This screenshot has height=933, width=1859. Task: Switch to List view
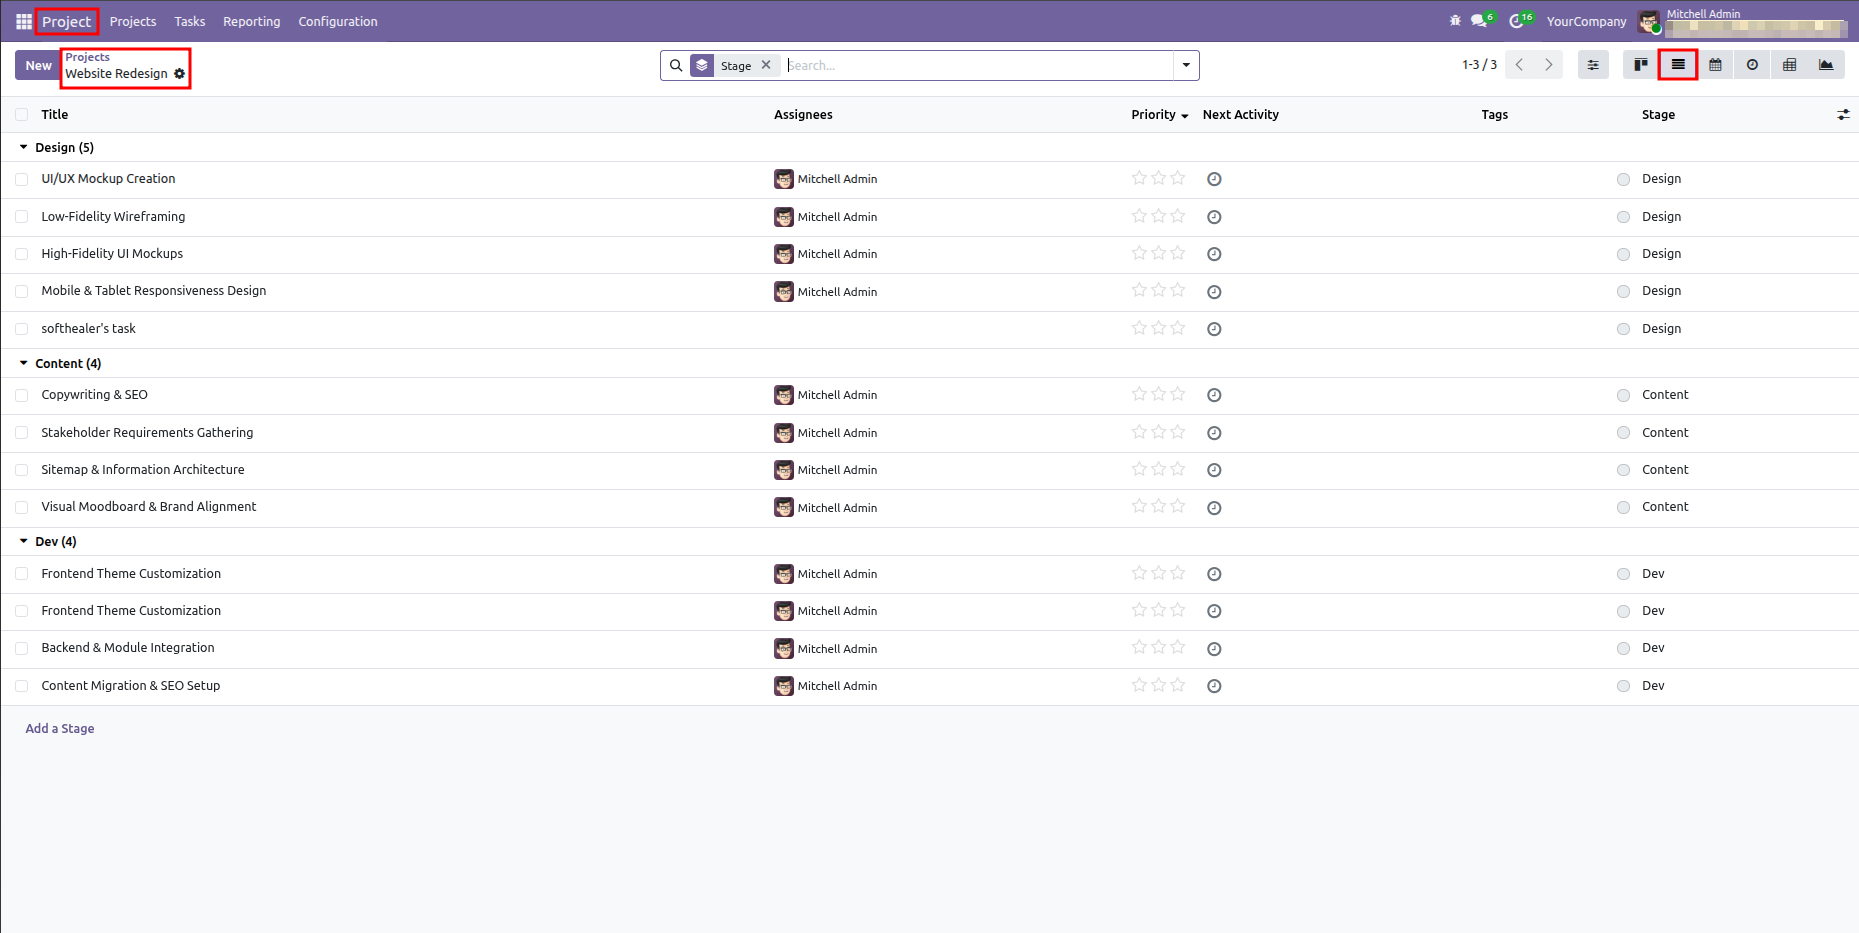point(1678,65)
